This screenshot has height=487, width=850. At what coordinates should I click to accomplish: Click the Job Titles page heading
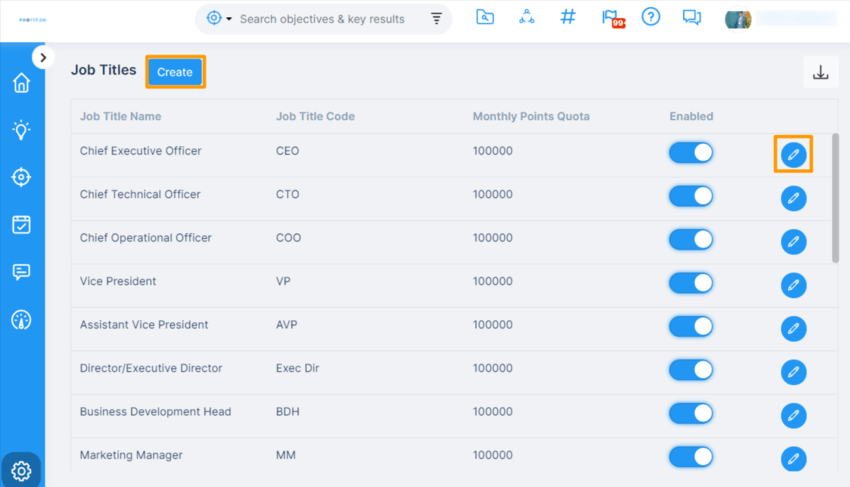(x=104, y=70)
